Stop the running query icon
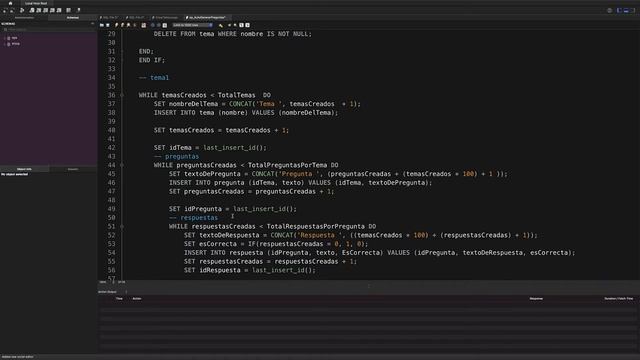Viewport: 640px width, 360px height. pos(134,25)
